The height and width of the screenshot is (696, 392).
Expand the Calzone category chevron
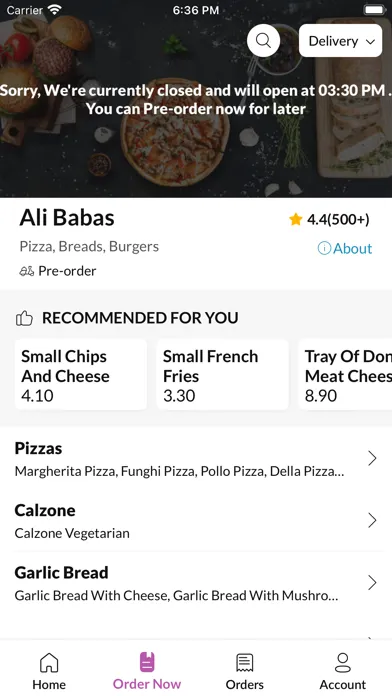[x=372, y=520]
